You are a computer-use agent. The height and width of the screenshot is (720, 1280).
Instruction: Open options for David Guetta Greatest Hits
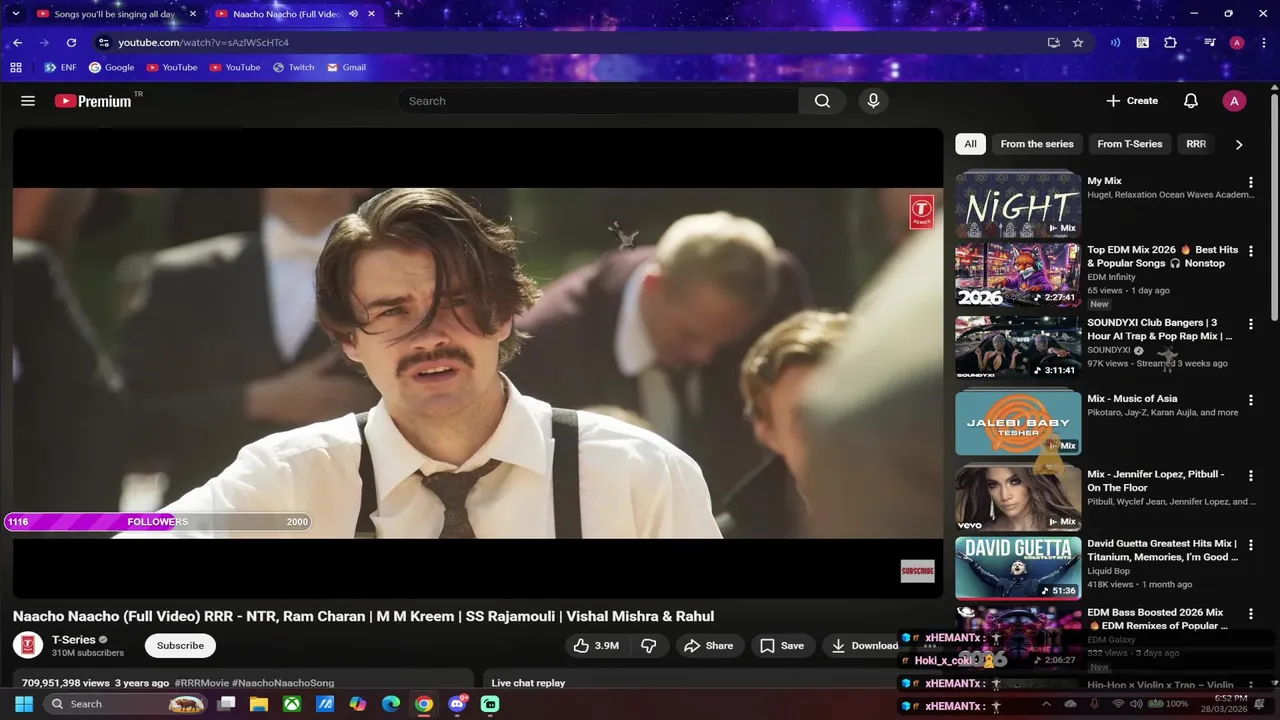pos(1250,545)
